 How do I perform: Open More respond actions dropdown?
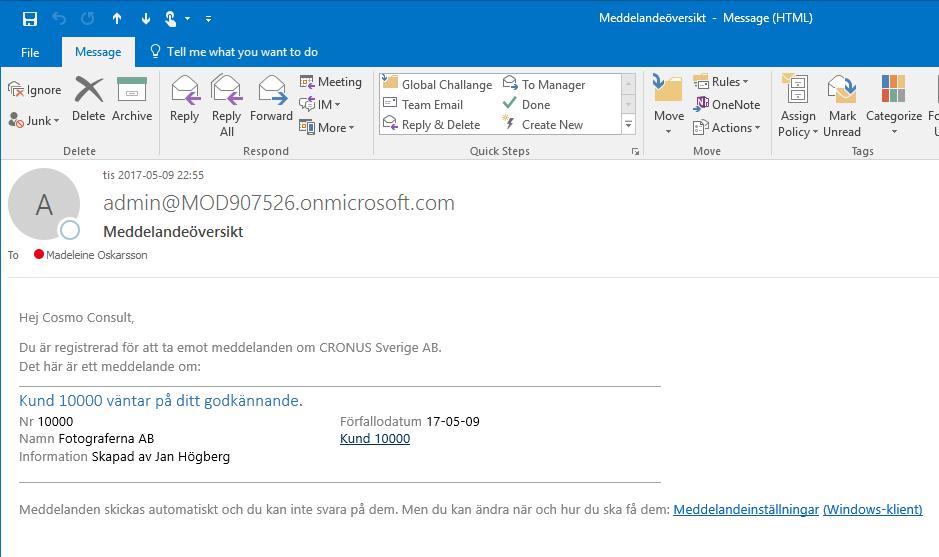(x=327, y=127)
